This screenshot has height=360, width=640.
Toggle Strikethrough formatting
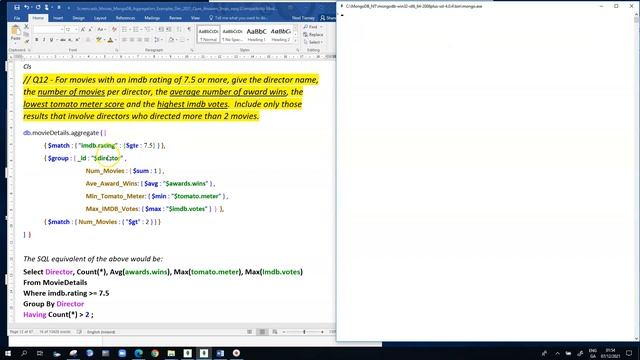click(63, 40)
